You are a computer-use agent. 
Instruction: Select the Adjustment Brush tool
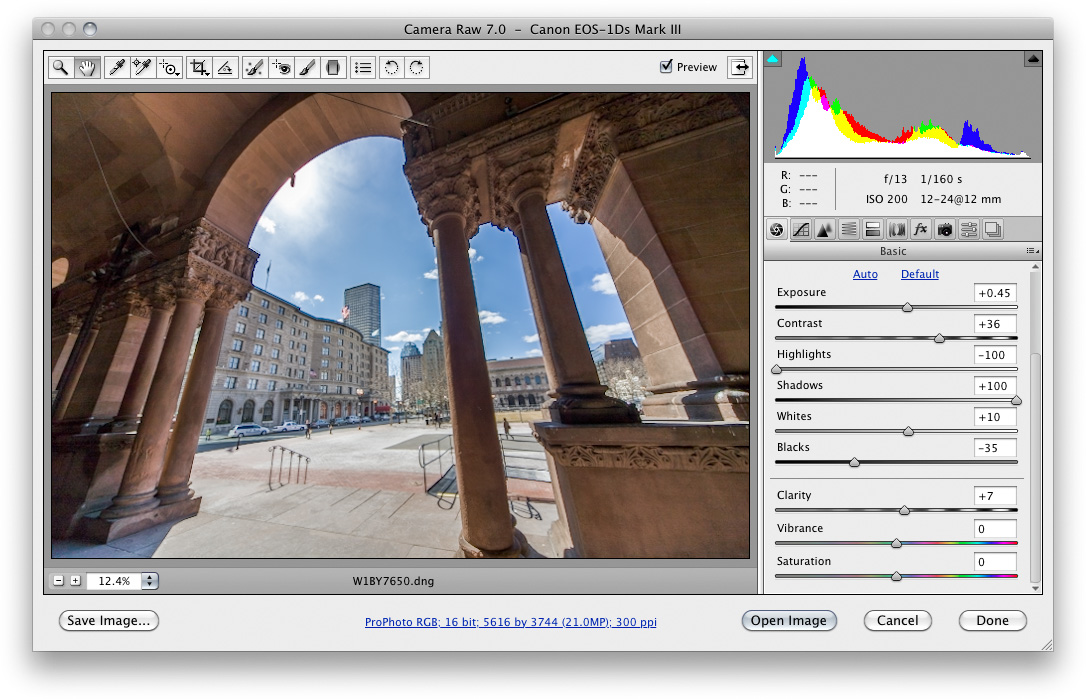click(307, 67)
